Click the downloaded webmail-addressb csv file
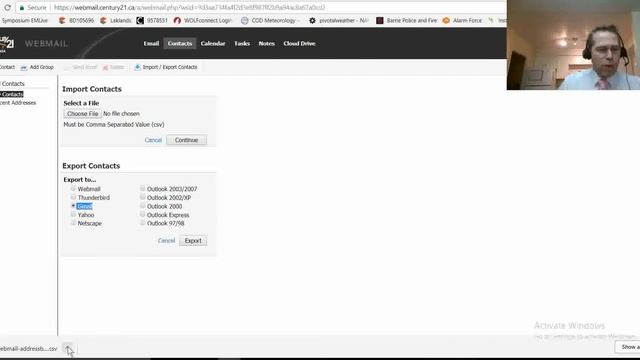The width and height of the screenshot is (640, 360). [29, 349]
